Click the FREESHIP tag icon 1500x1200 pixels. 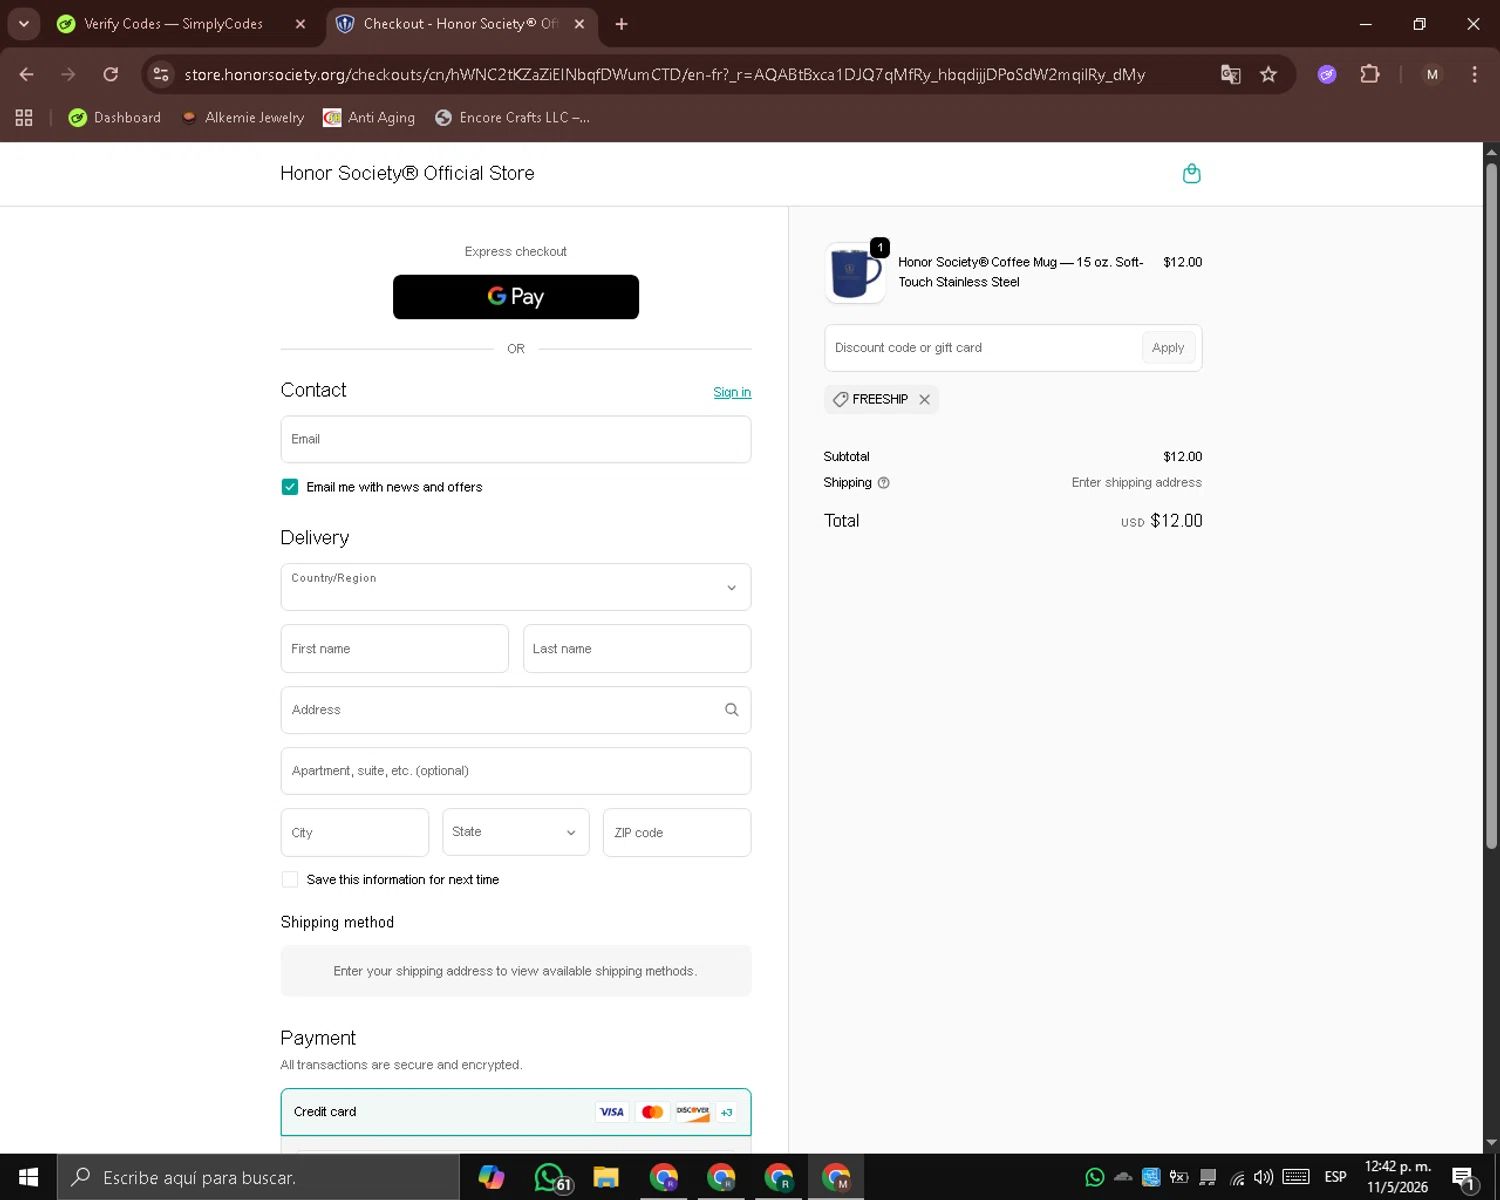tap(840, 399)
